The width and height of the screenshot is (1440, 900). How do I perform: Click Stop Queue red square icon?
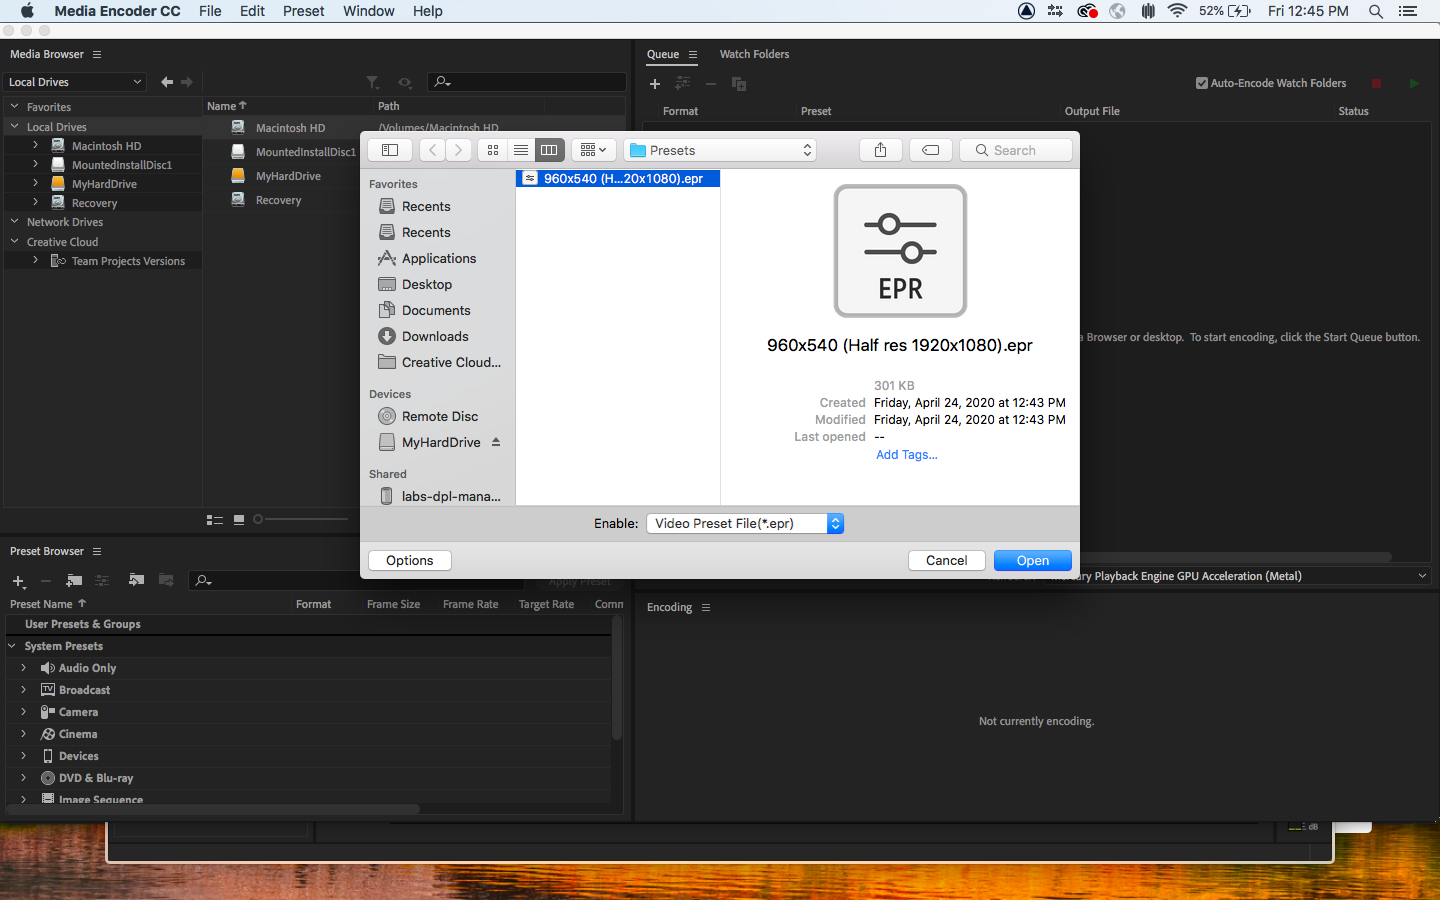click(1377, 84)
